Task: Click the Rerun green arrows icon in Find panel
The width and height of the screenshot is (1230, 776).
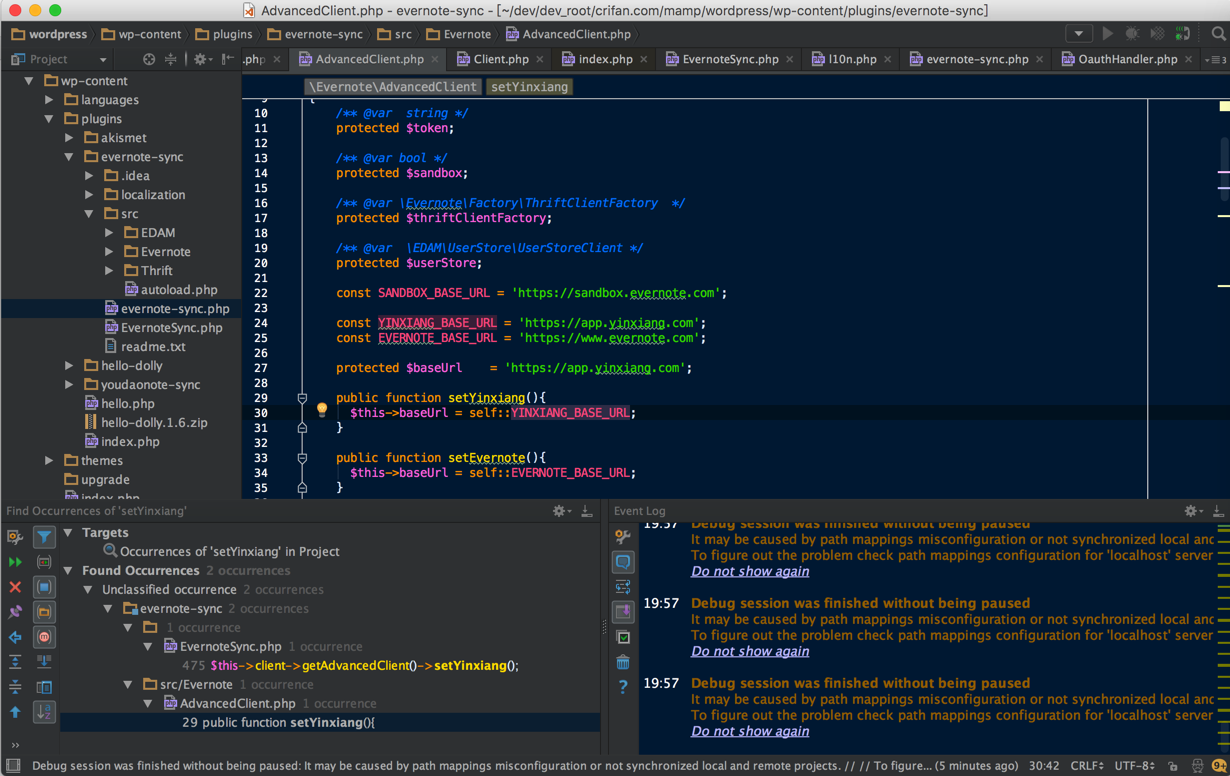Action: point(15,562)
